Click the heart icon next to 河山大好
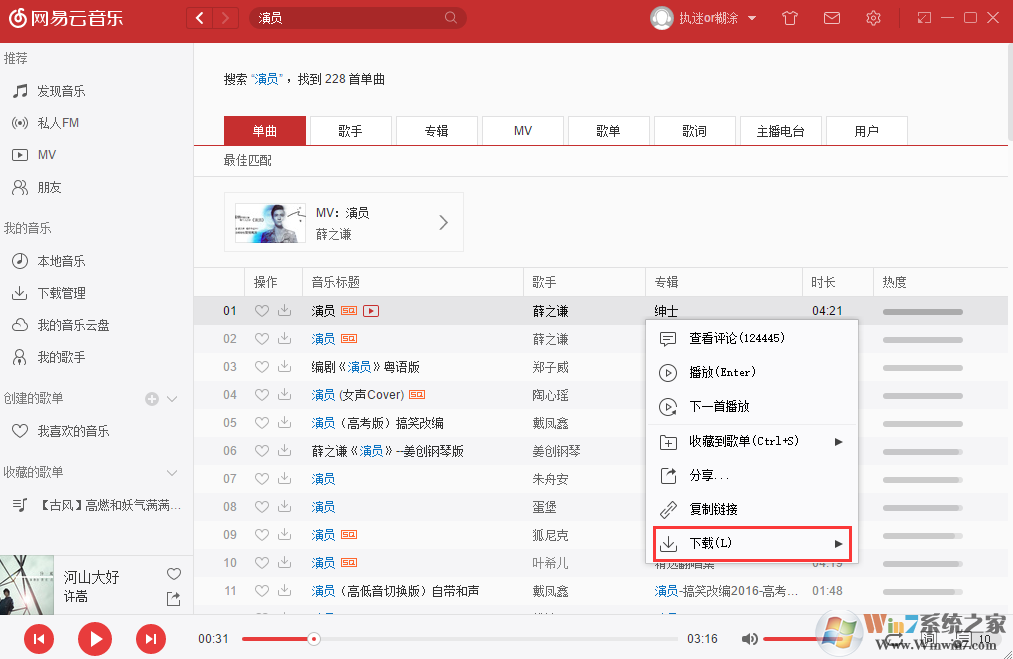Screen dimensions: 1013x659 coord(174,573)
